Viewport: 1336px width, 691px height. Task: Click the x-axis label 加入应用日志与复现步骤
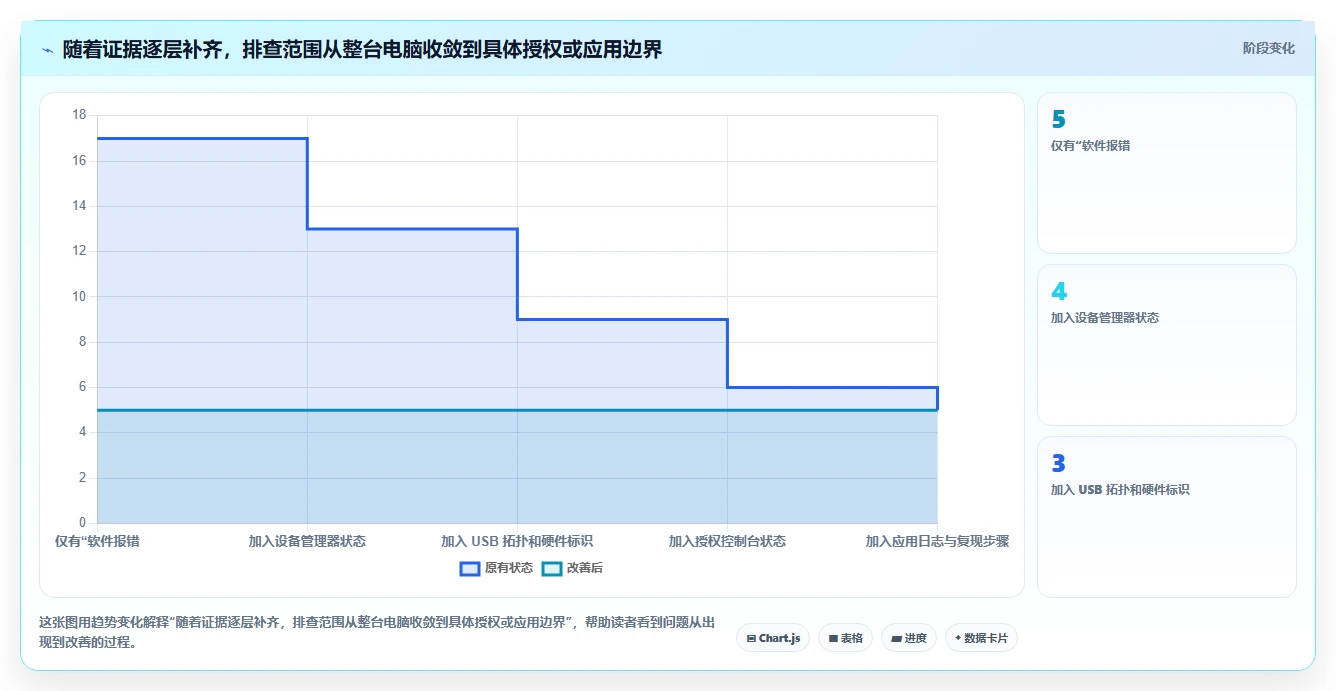(x=937, y=541)
